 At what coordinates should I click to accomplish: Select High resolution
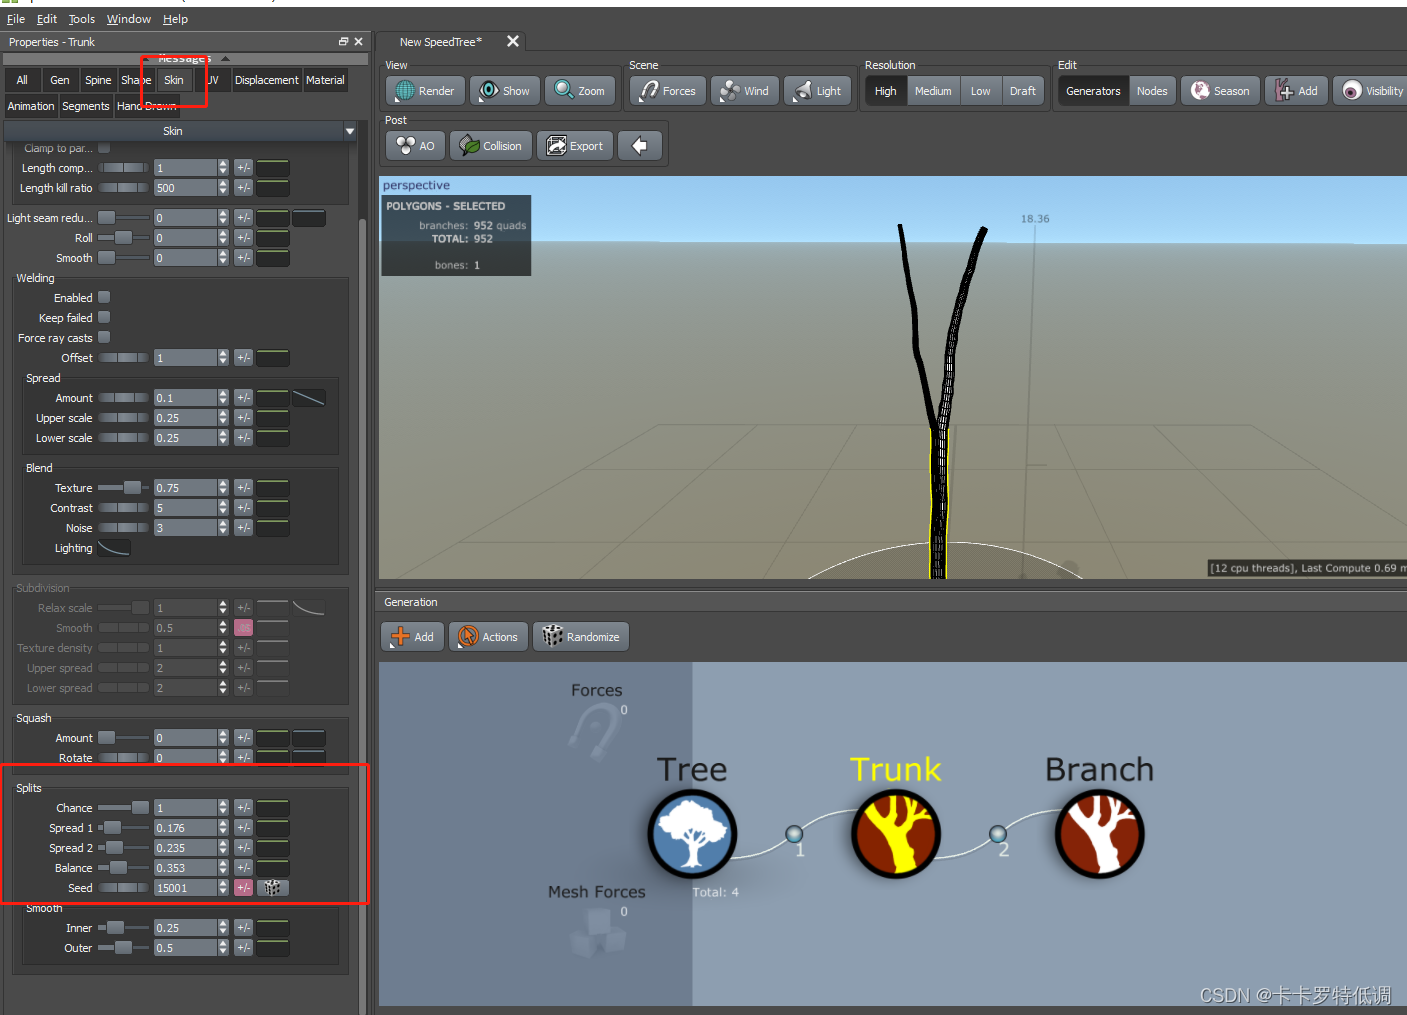(x=886, y=91)
